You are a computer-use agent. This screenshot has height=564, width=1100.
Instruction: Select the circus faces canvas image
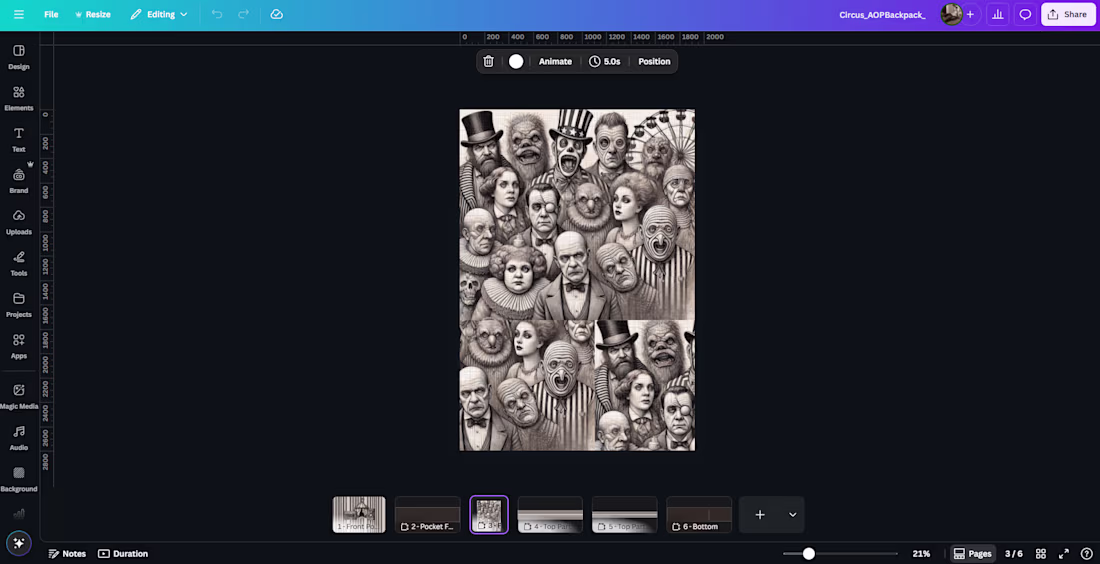577,279
